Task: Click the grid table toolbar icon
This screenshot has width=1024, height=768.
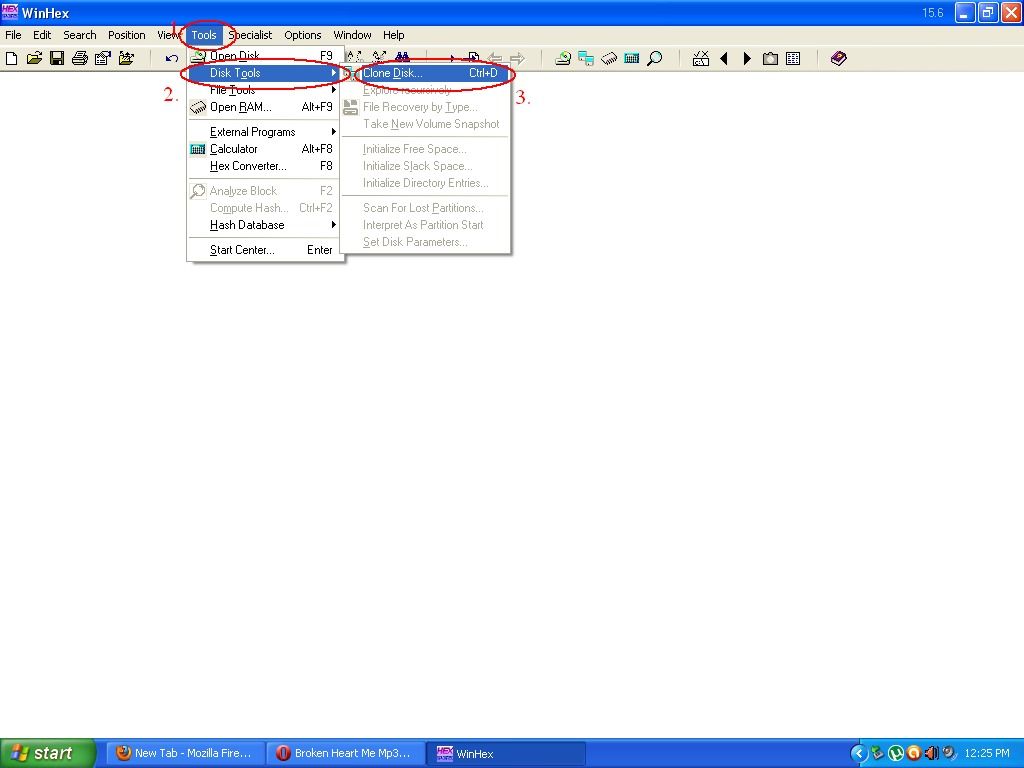Action: [793, 59]
